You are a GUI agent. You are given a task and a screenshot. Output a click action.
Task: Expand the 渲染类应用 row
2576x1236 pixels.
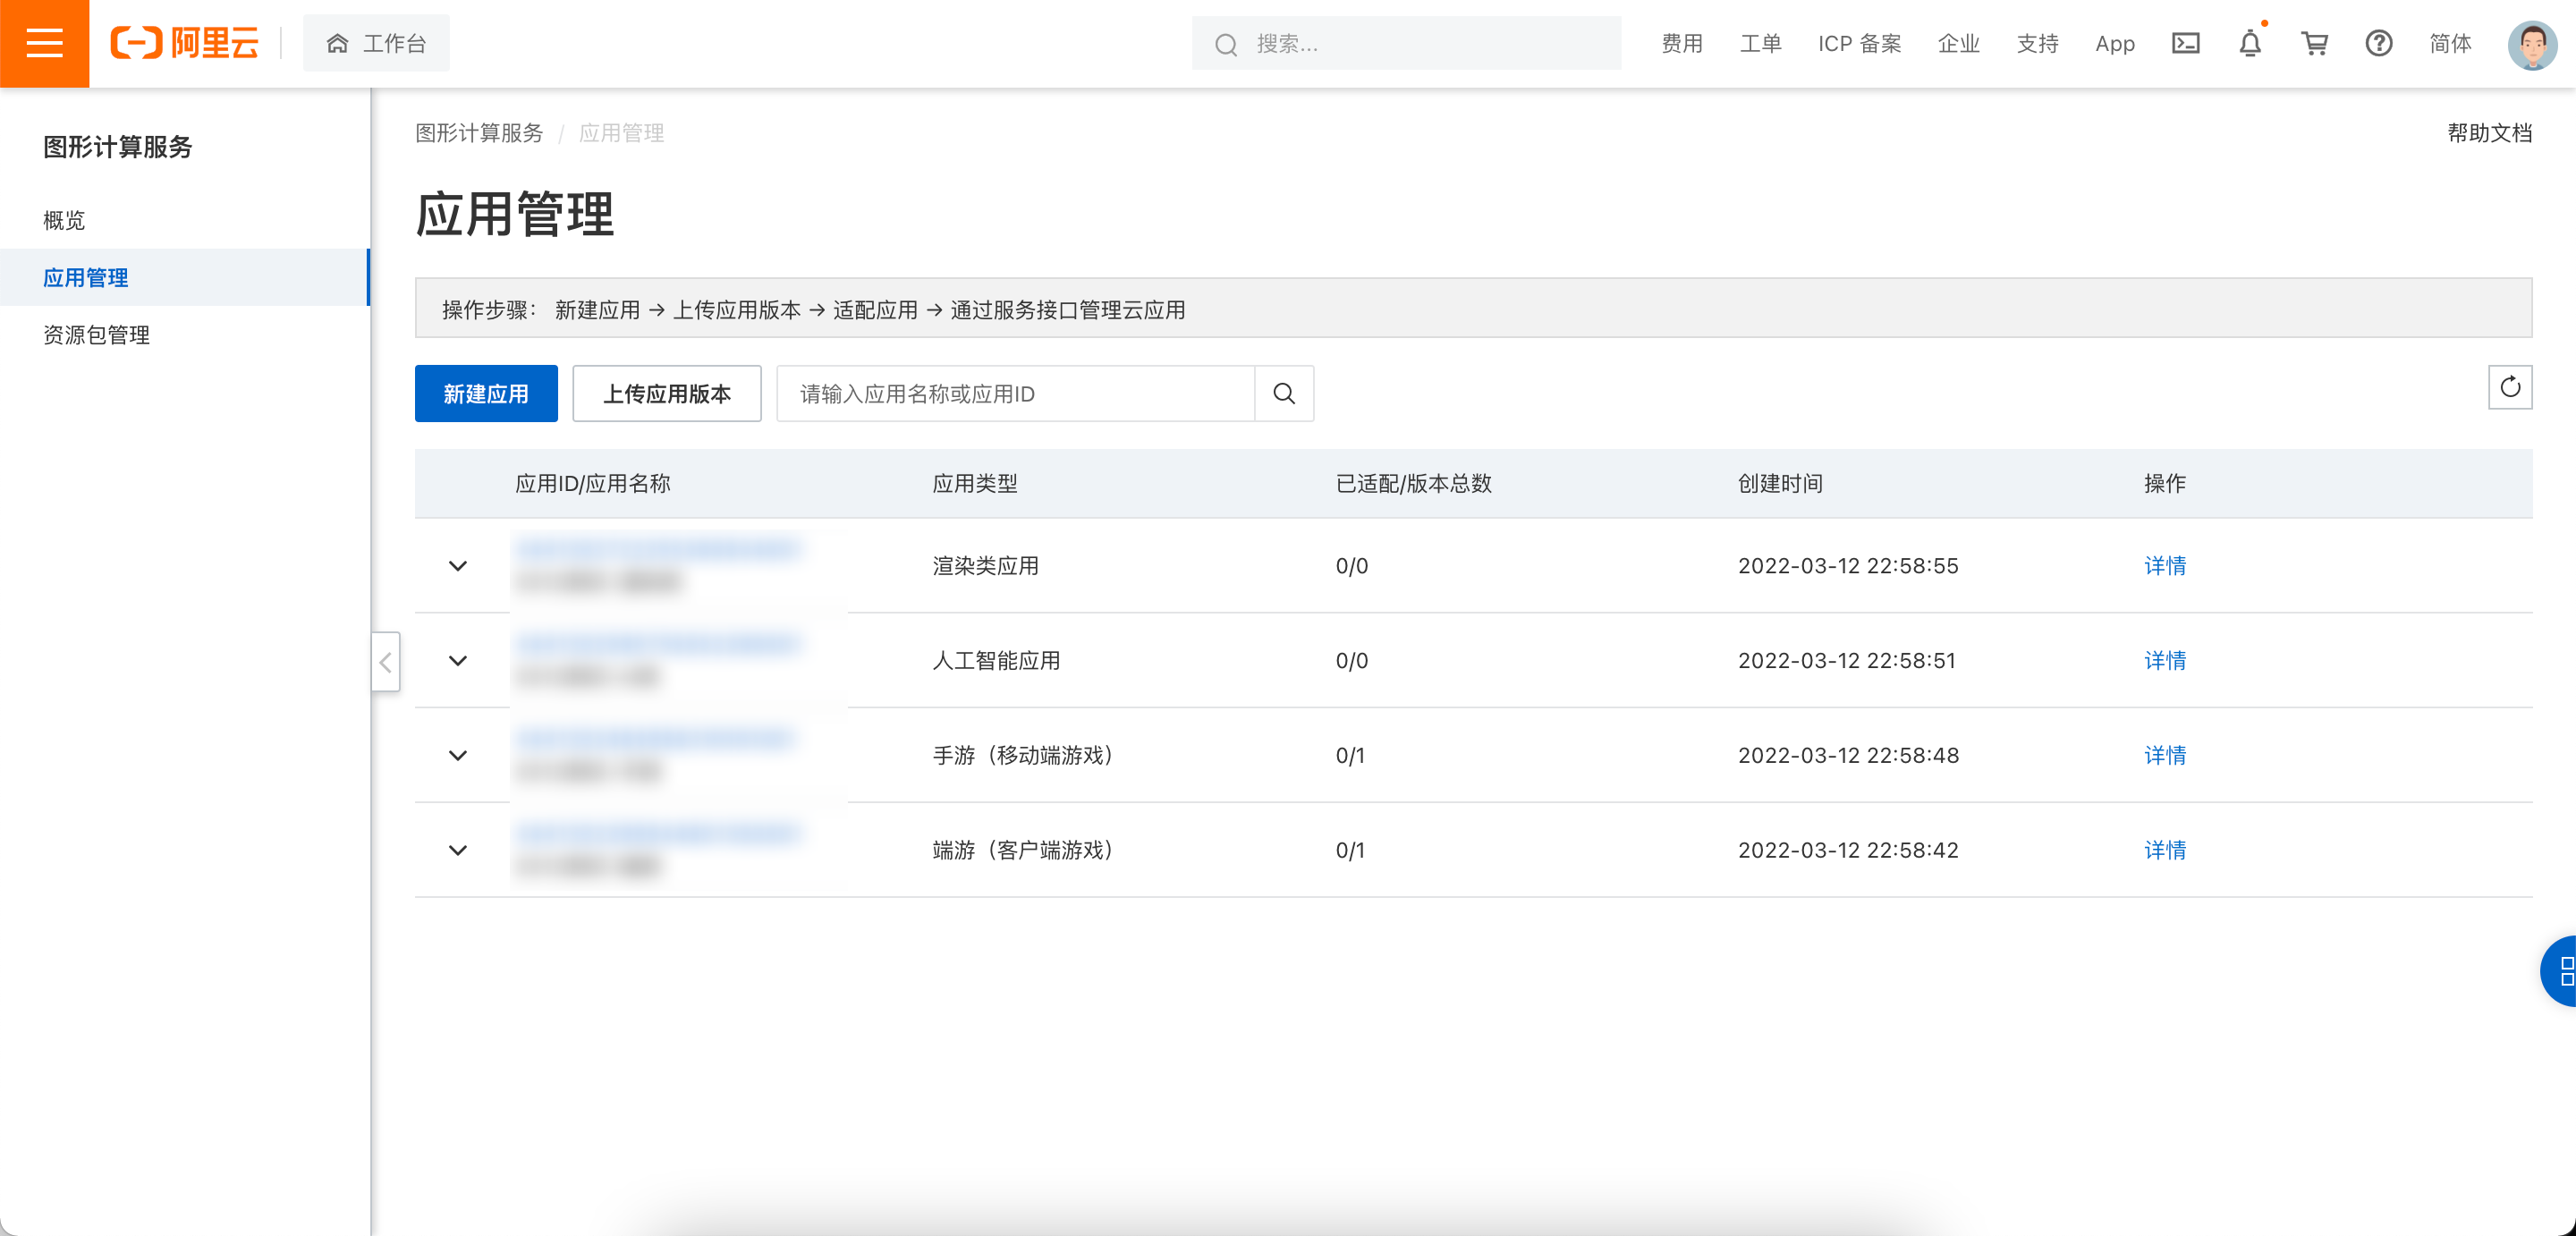pos(458,566)
